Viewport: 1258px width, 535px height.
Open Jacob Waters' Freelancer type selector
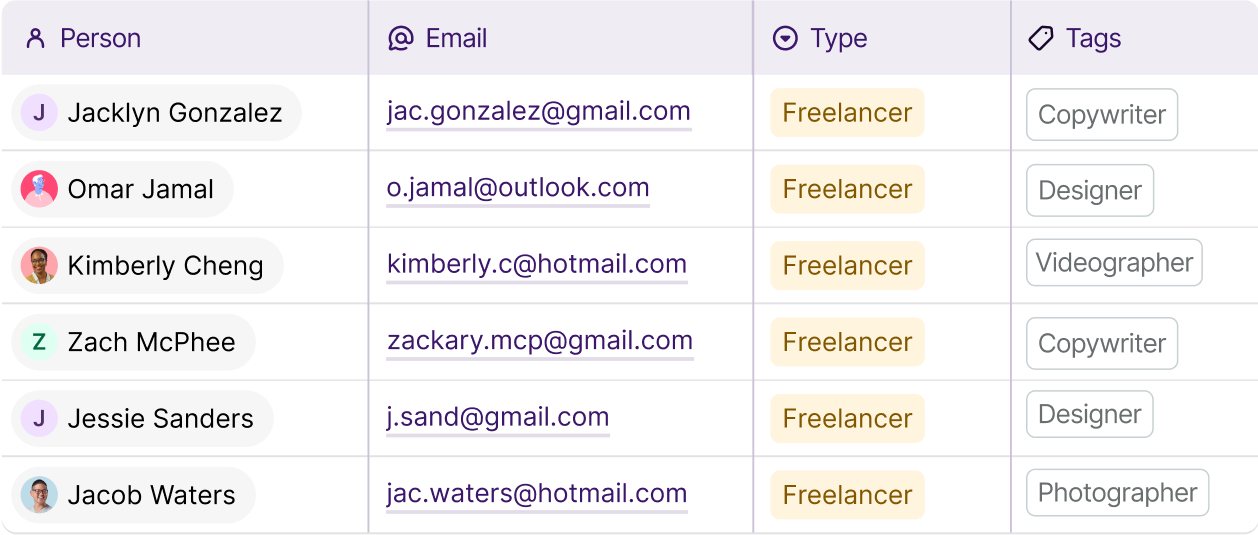[847, 495]
